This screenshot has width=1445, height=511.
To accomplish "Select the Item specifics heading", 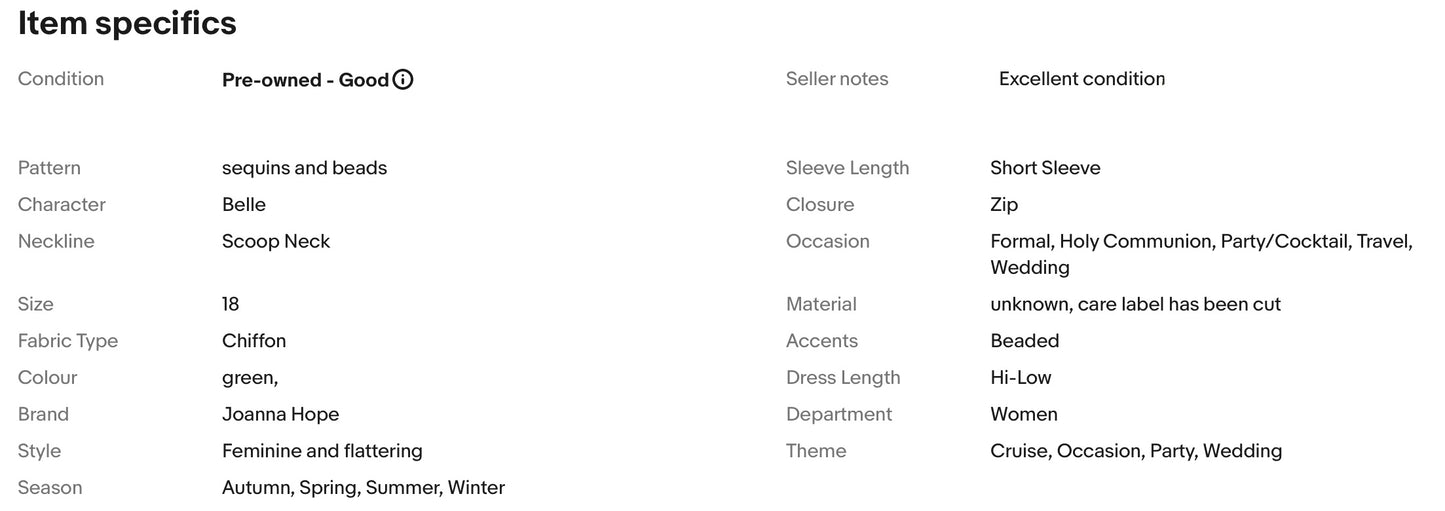I will [127, 23].
